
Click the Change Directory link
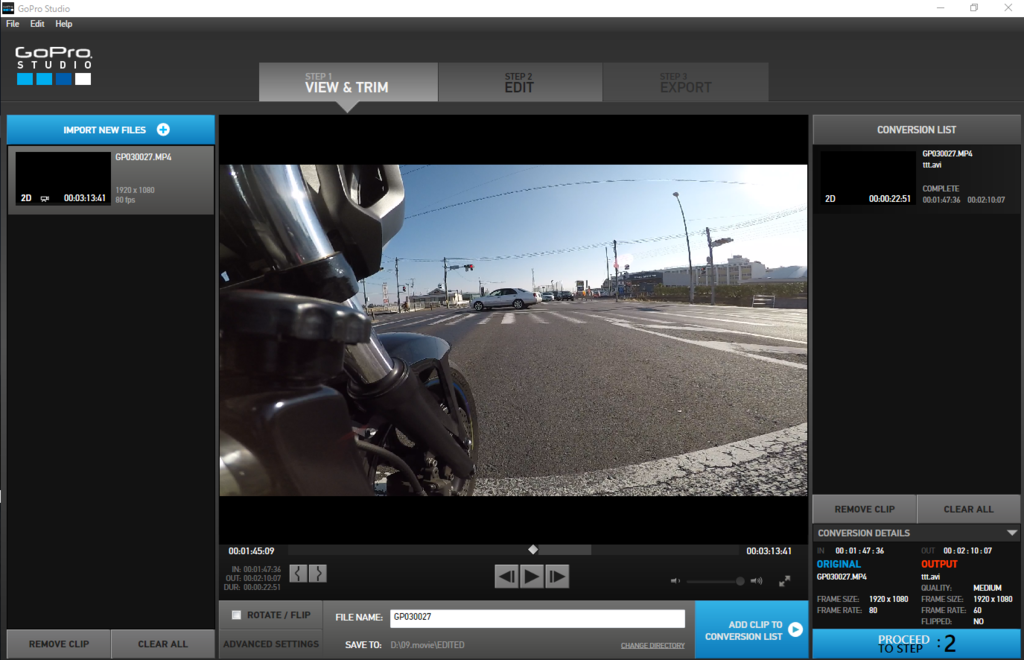point(652,646)
